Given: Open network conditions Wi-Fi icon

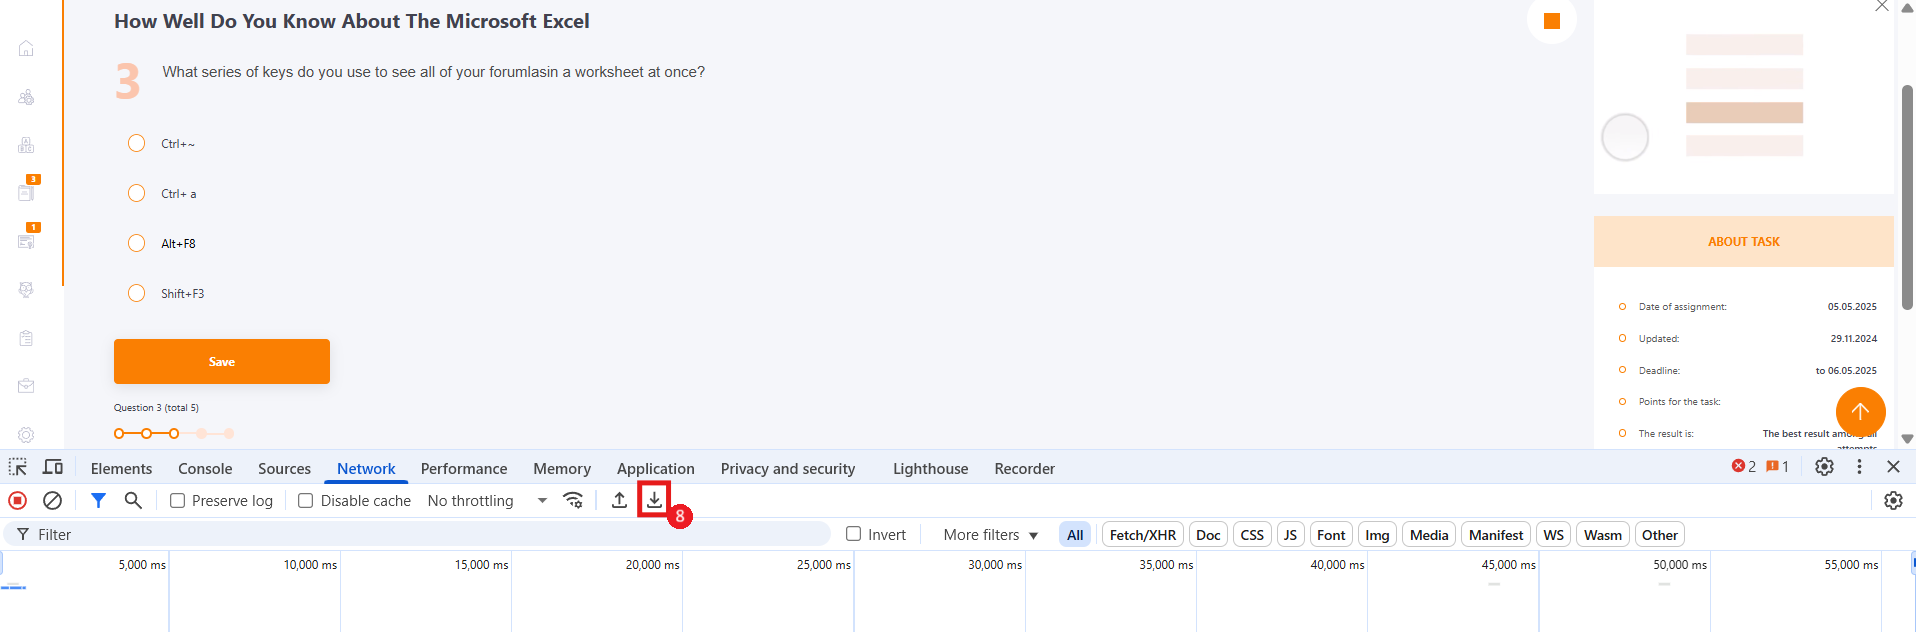Looking at the screenshot, I should point(573,500).
